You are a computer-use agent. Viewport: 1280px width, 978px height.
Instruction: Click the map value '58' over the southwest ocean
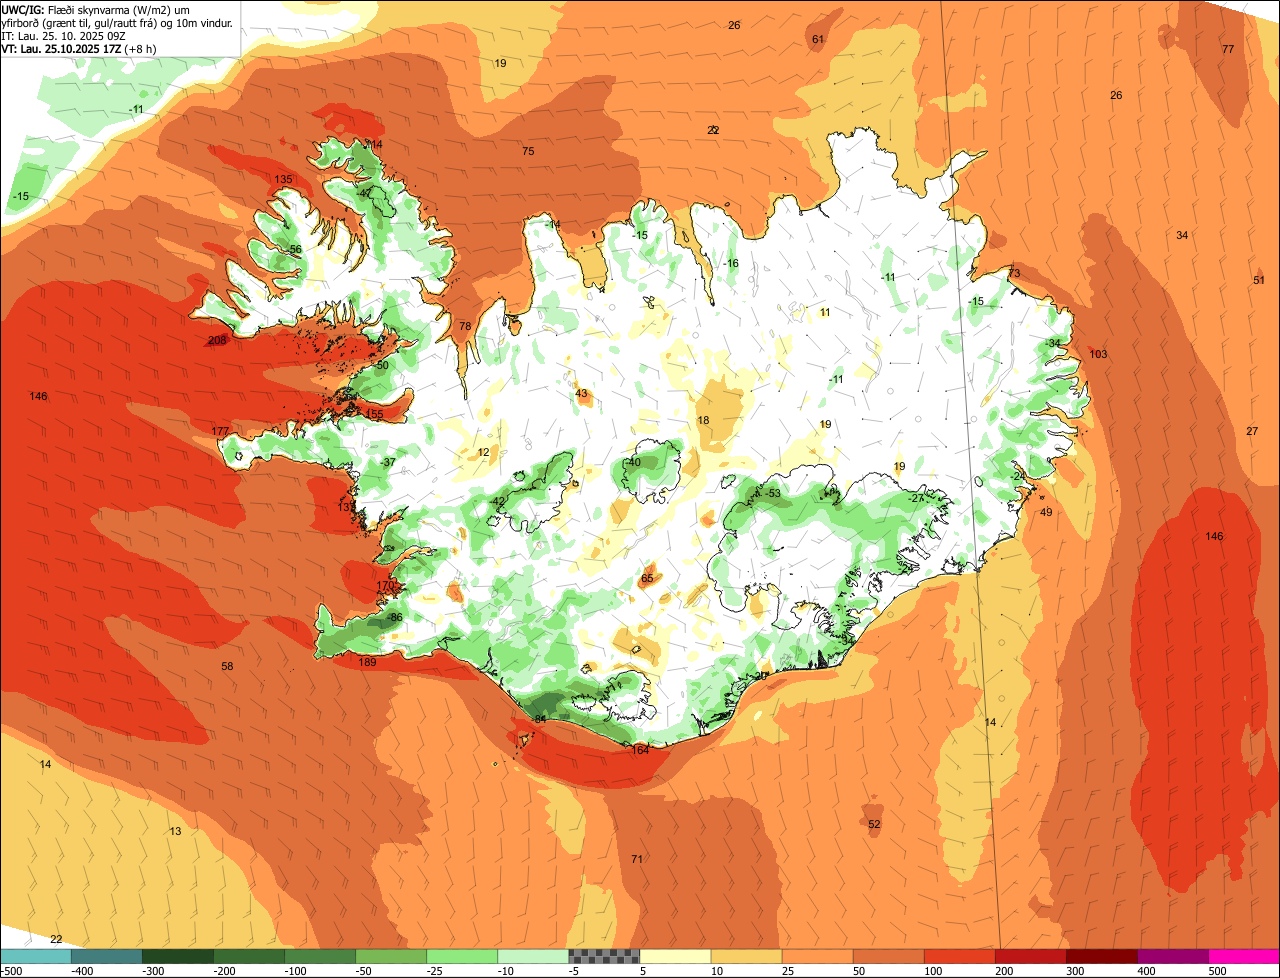pyautogui.click(x=227, y=667)
